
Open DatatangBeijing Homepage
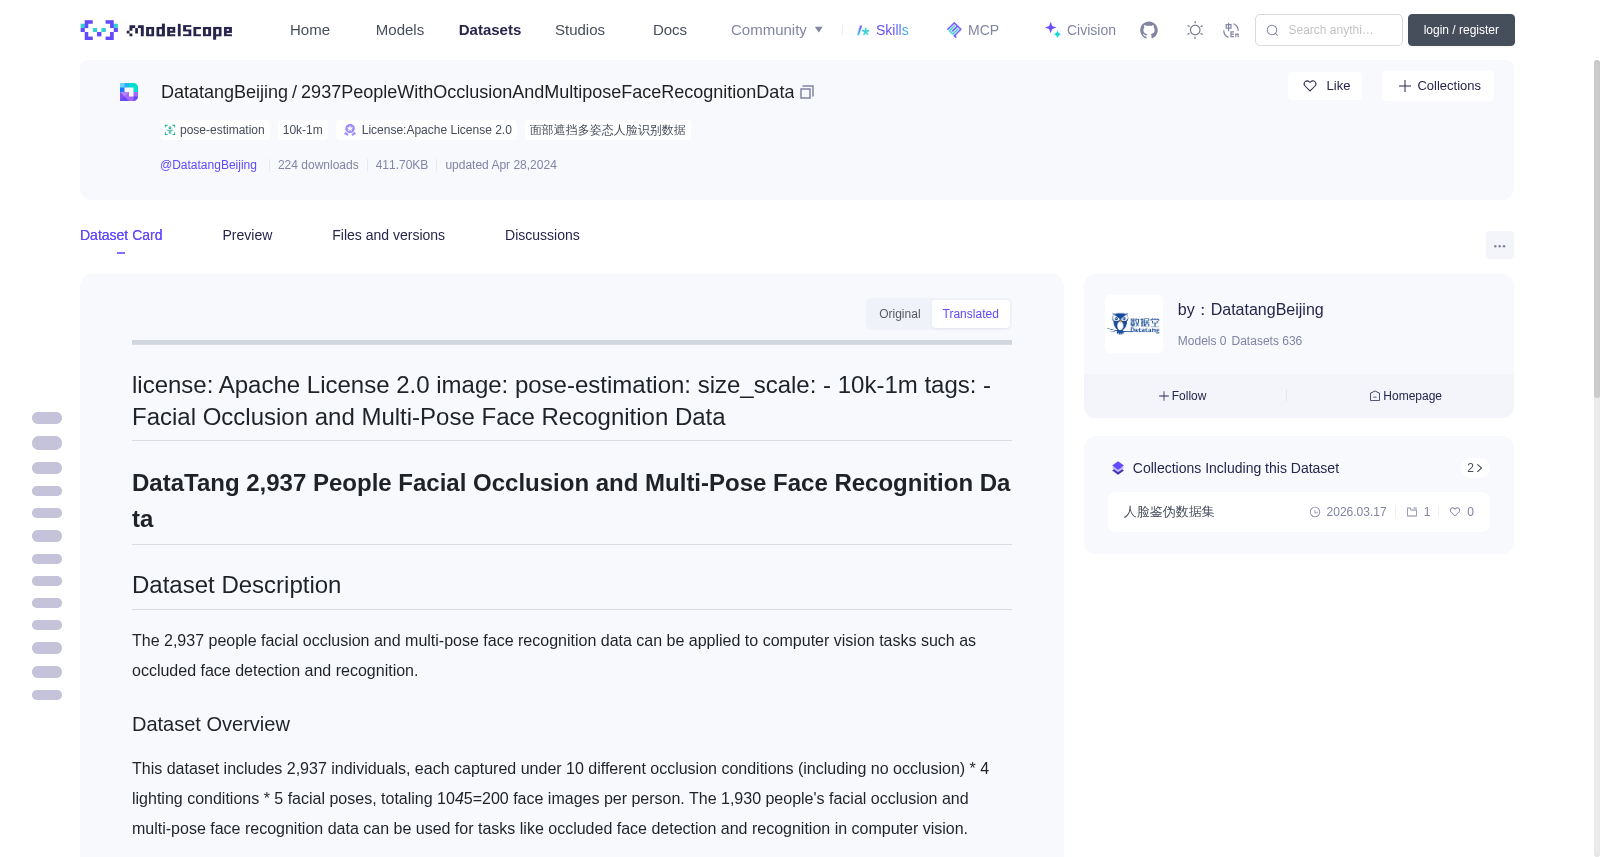(1405, 396)
